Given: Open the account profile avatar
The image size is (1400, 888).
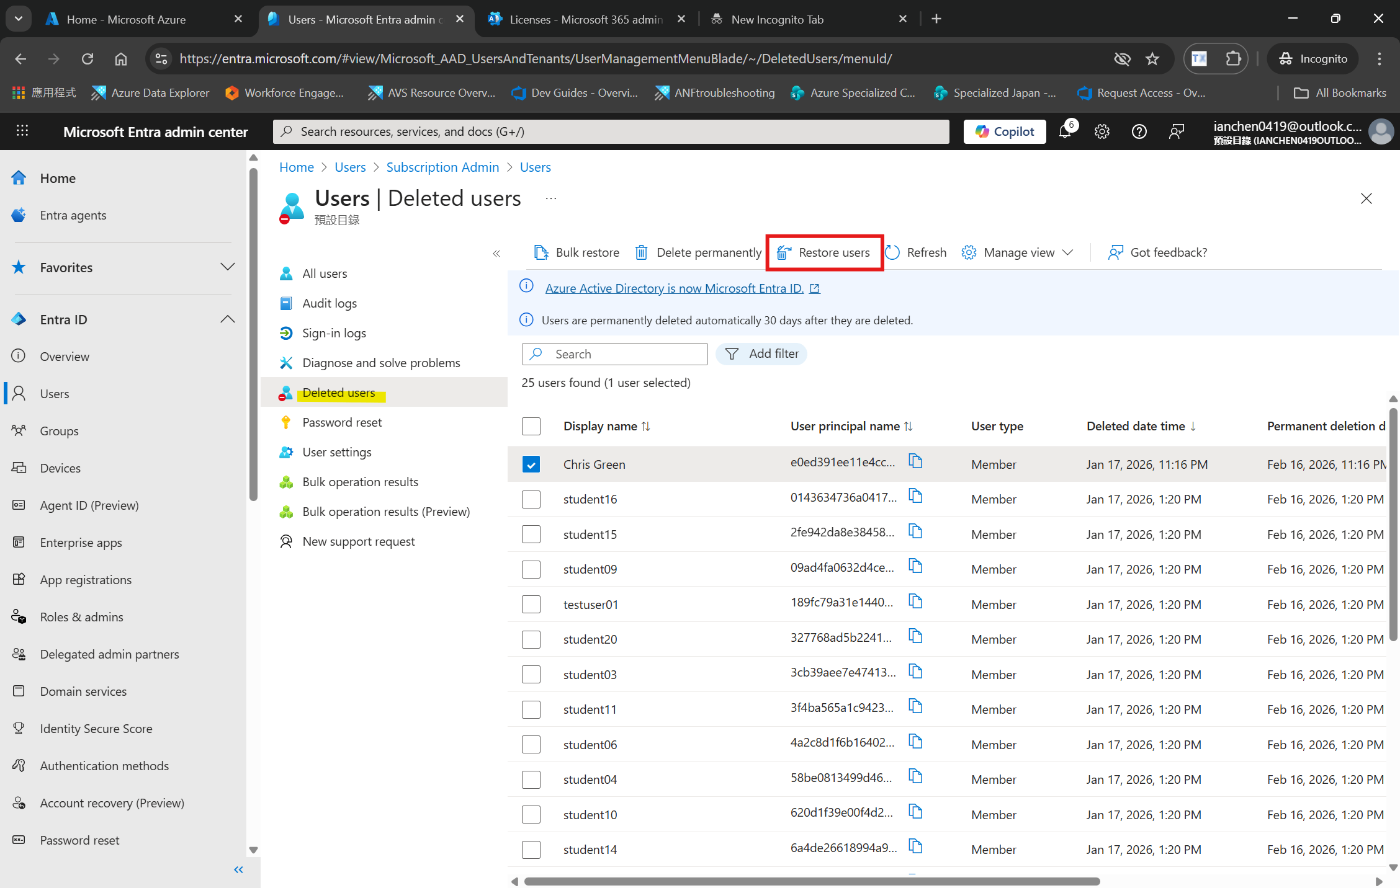Looking at the screenshot, I should (1381, 131).
